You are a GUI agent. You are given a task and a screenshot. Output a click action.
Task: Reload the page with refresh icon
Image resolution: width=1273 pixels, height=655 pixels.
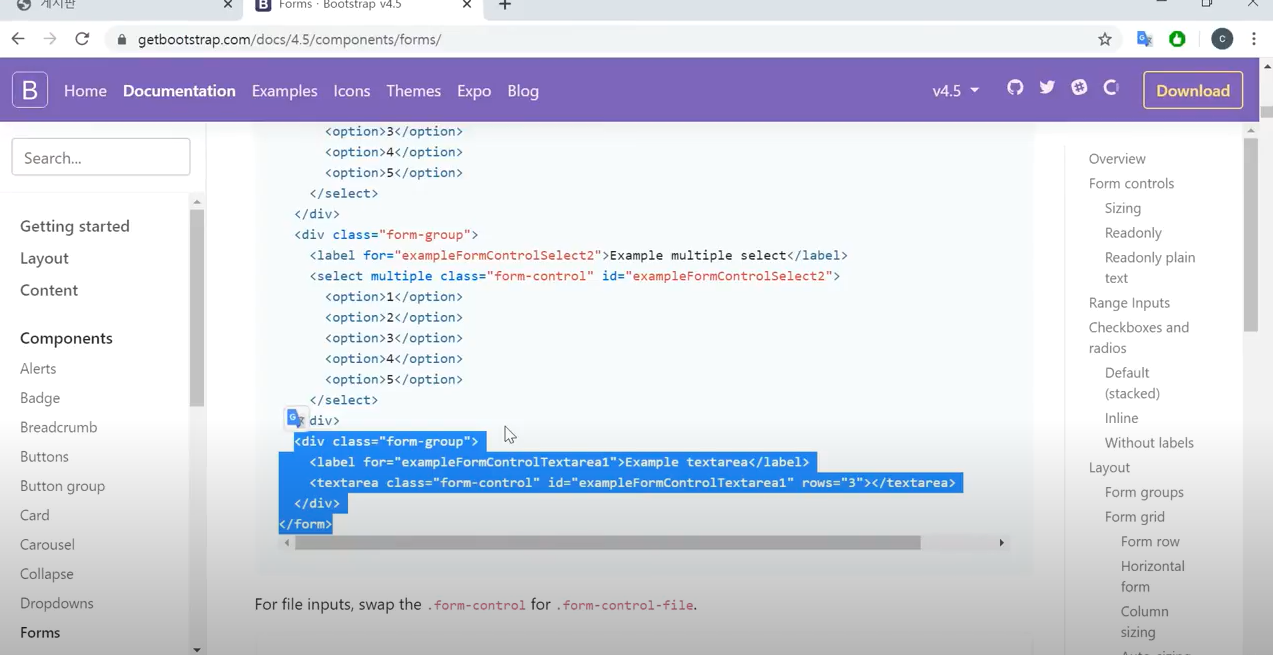[82, 39]
